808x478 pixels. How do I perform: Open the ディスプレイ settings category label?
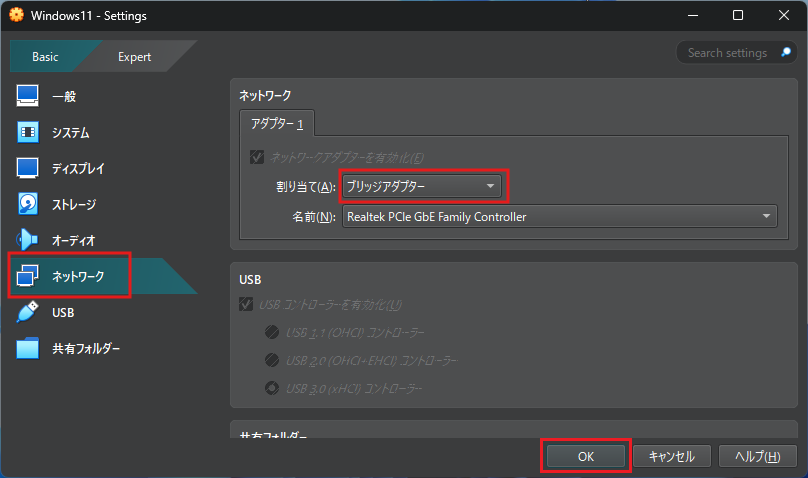click(78, 168)
